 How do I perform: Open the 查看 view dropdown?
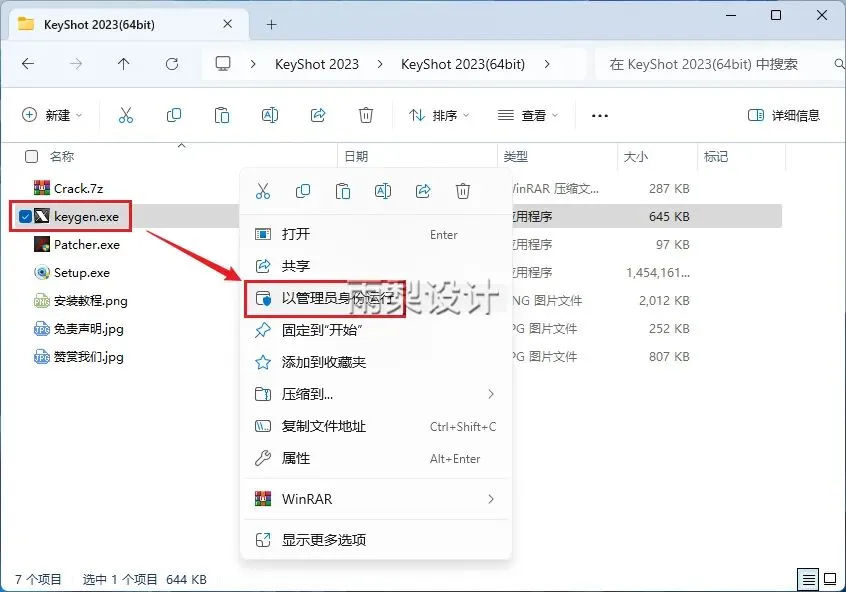tap(528, 115)
